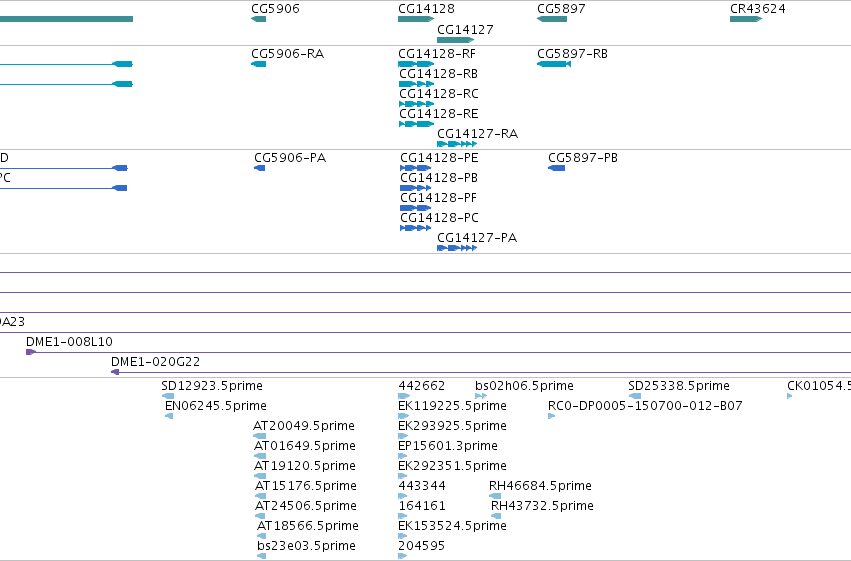Click the AT18566.5prime label

308,526
